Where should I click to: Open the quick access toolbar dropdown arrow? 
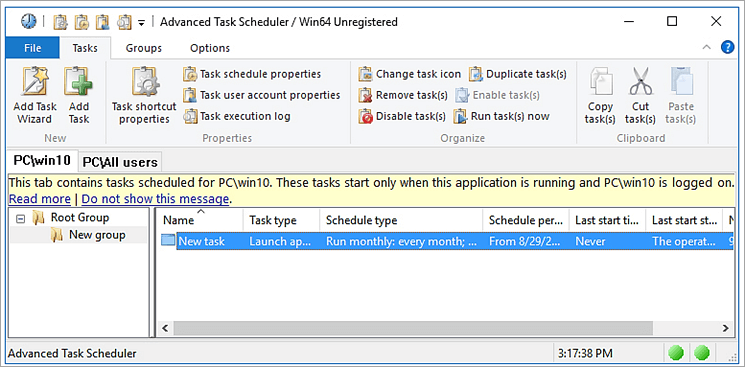tap(141, 22)
